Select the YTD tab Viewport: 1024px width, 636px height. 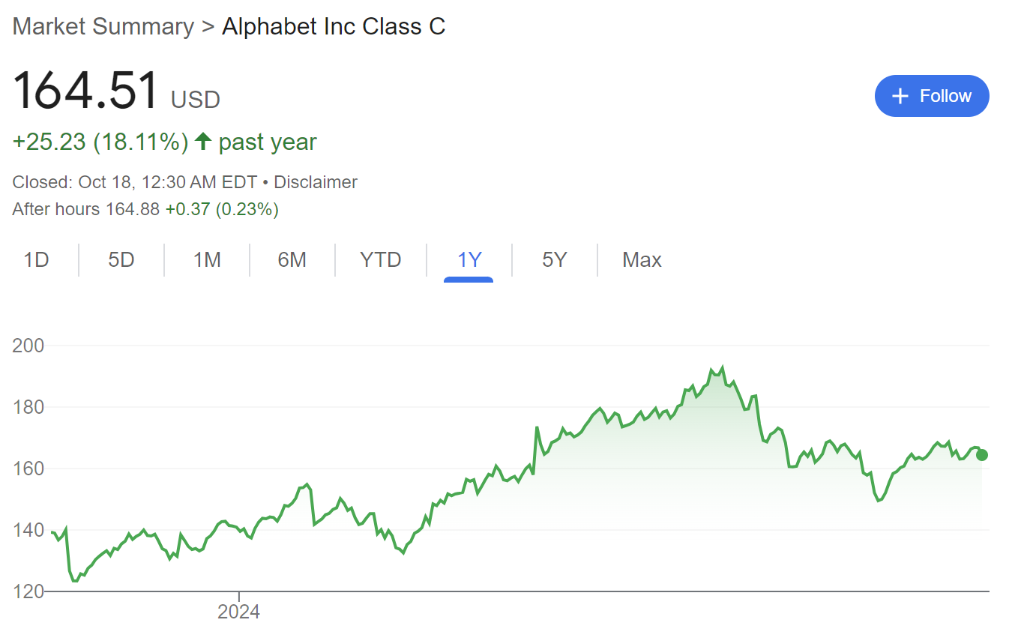pos(380,260)
